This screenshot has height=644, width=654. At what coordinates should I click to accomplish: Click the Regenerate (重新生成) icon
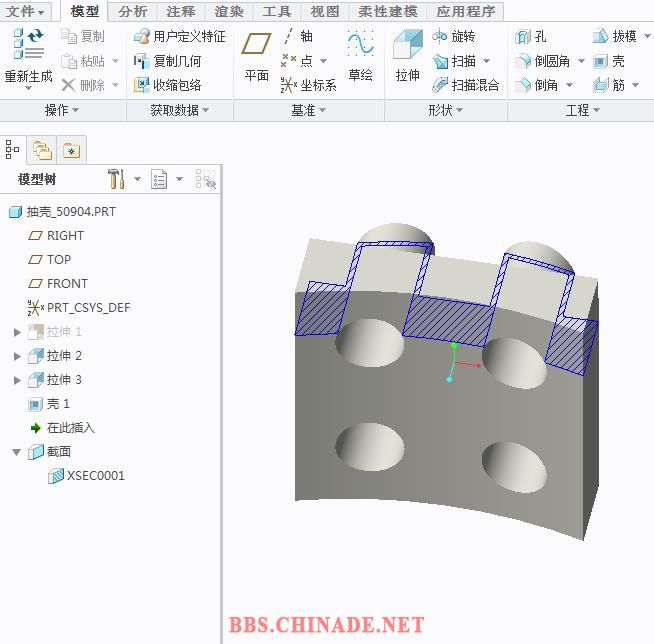pyautogui.click(x=28, y=44)
